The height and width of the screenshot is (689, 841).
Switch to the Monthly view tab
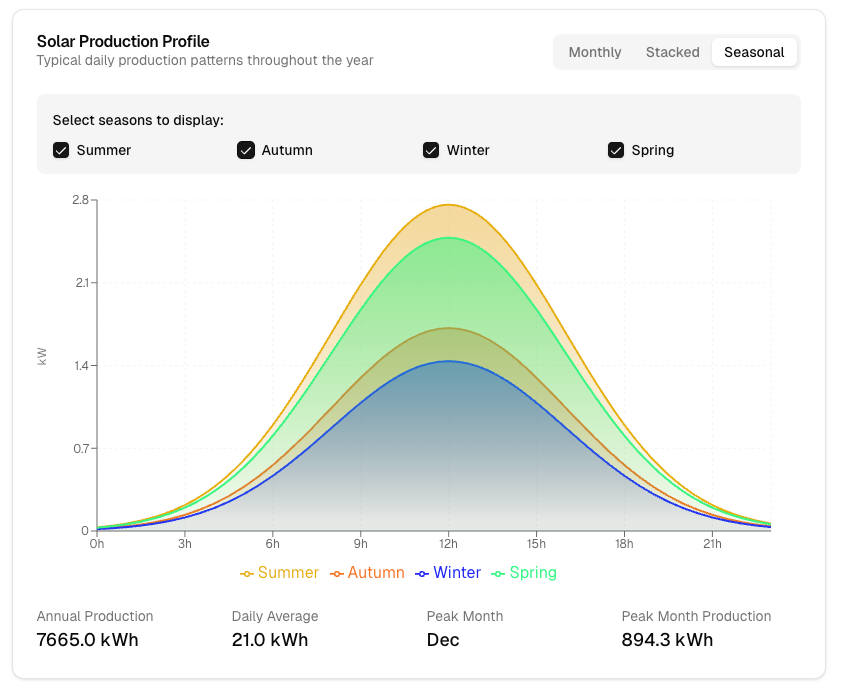(x=595, y=52)
